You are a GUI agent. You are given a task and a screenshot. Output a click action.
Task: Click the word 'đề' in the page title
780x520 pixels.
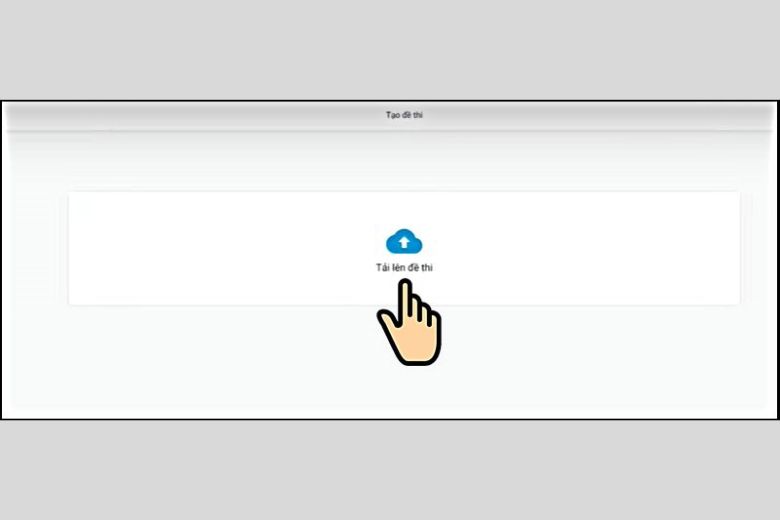click(407, 115)
